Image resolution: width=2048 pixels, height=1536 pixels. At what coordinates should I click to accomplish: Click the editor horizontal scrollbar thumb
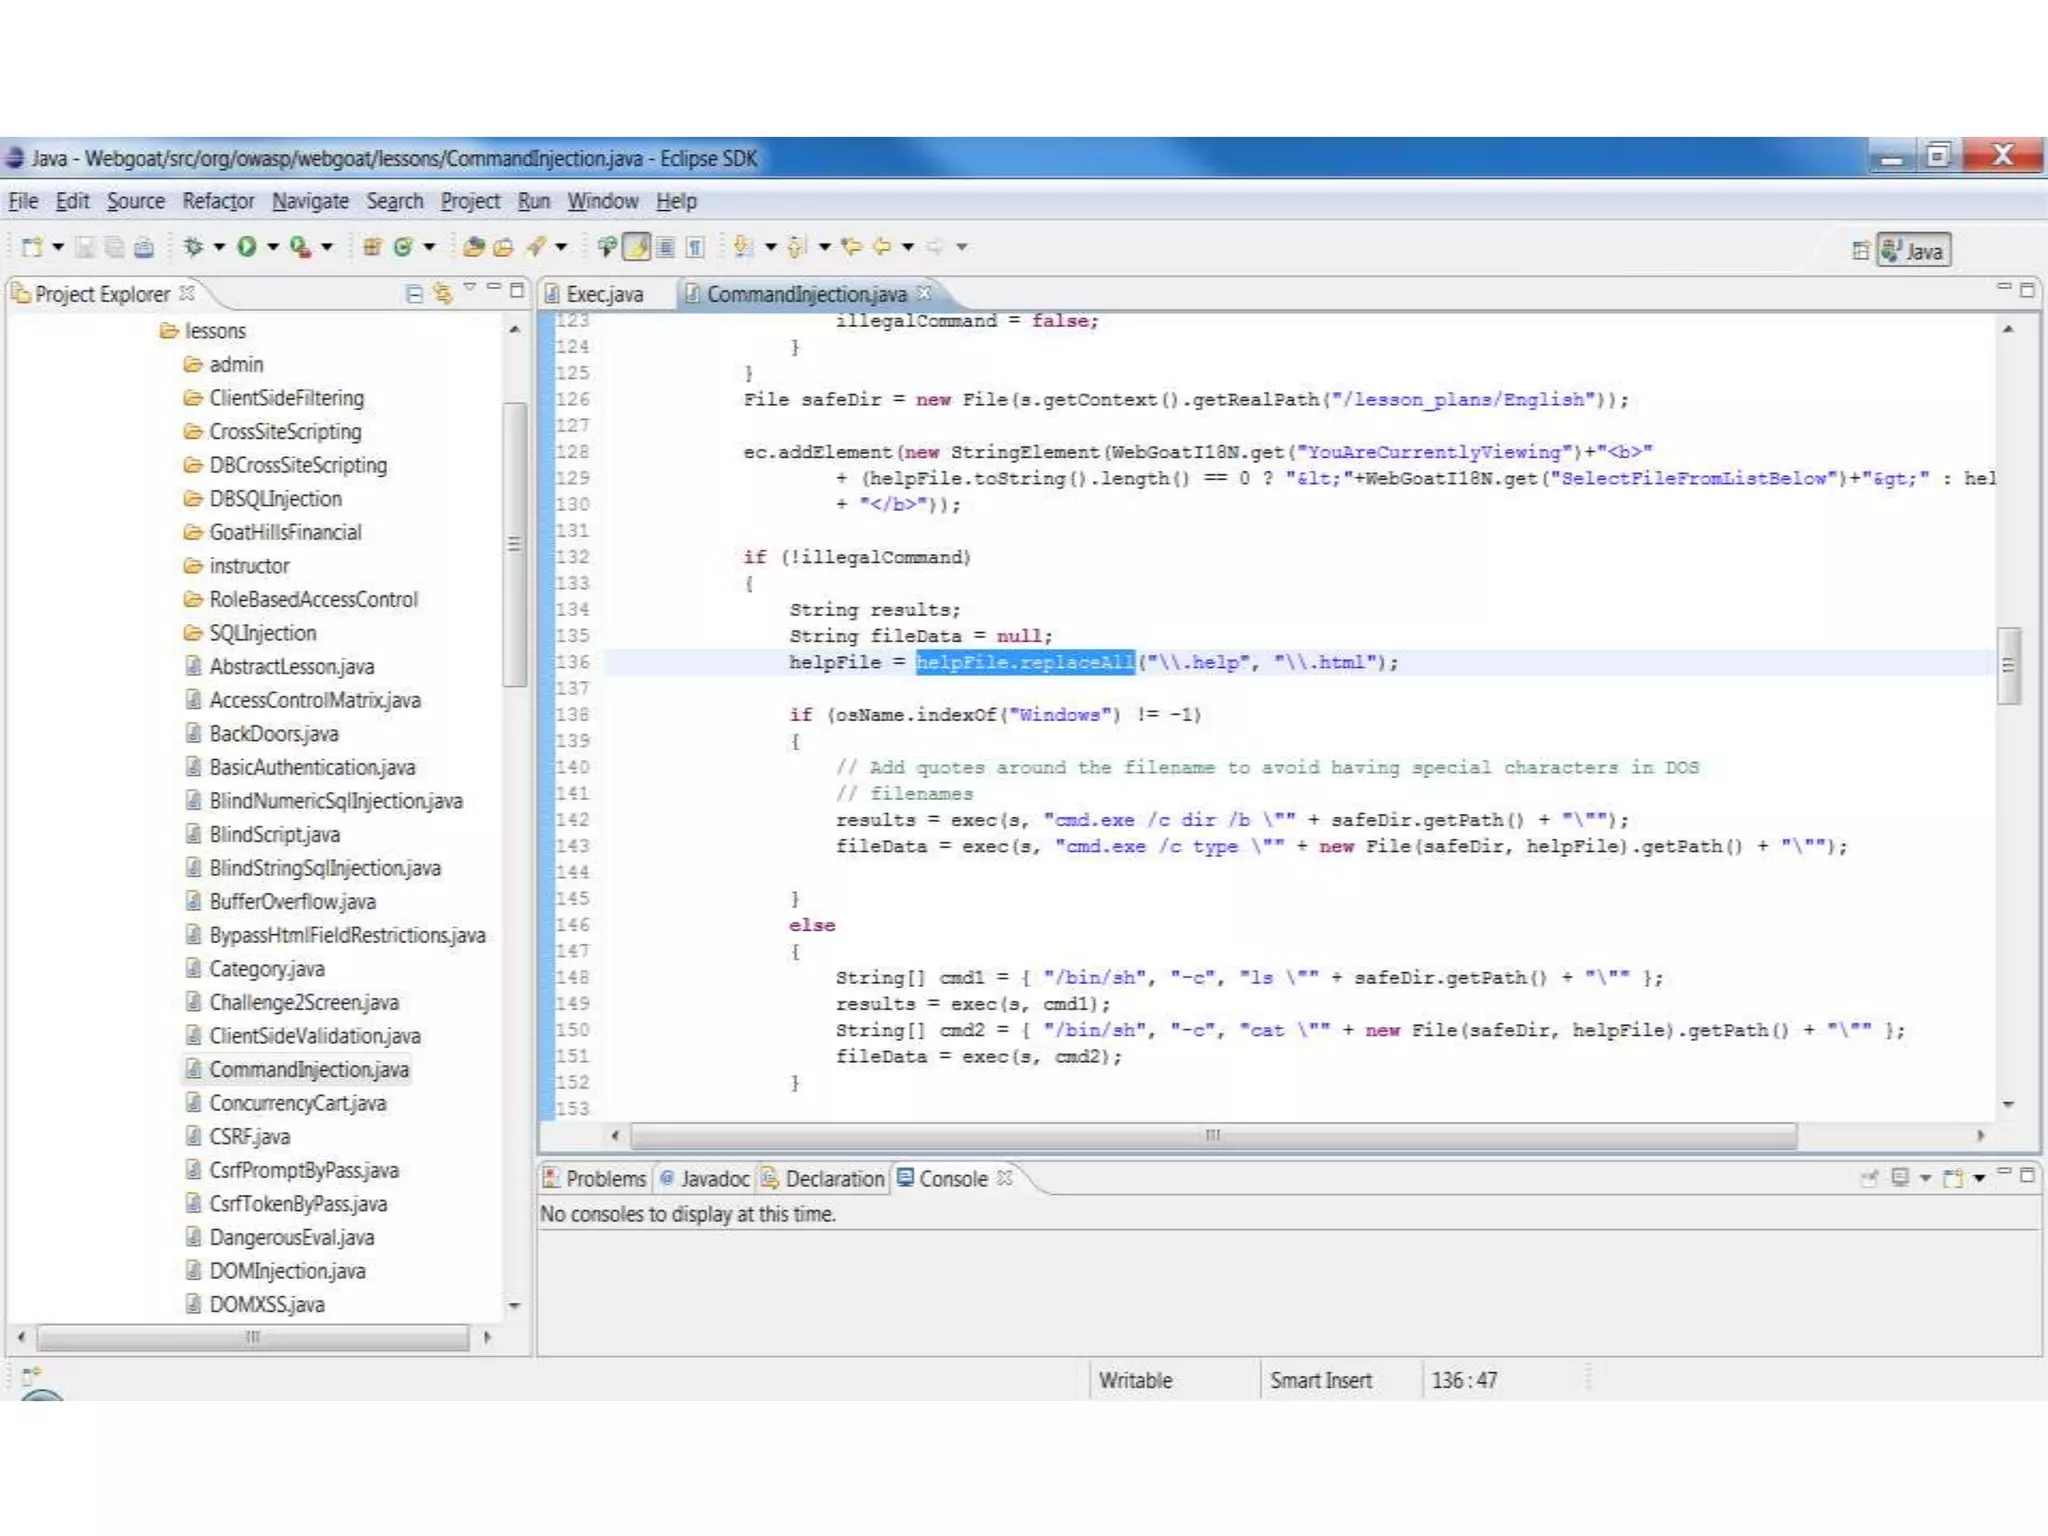(x=1212, y=1135)
